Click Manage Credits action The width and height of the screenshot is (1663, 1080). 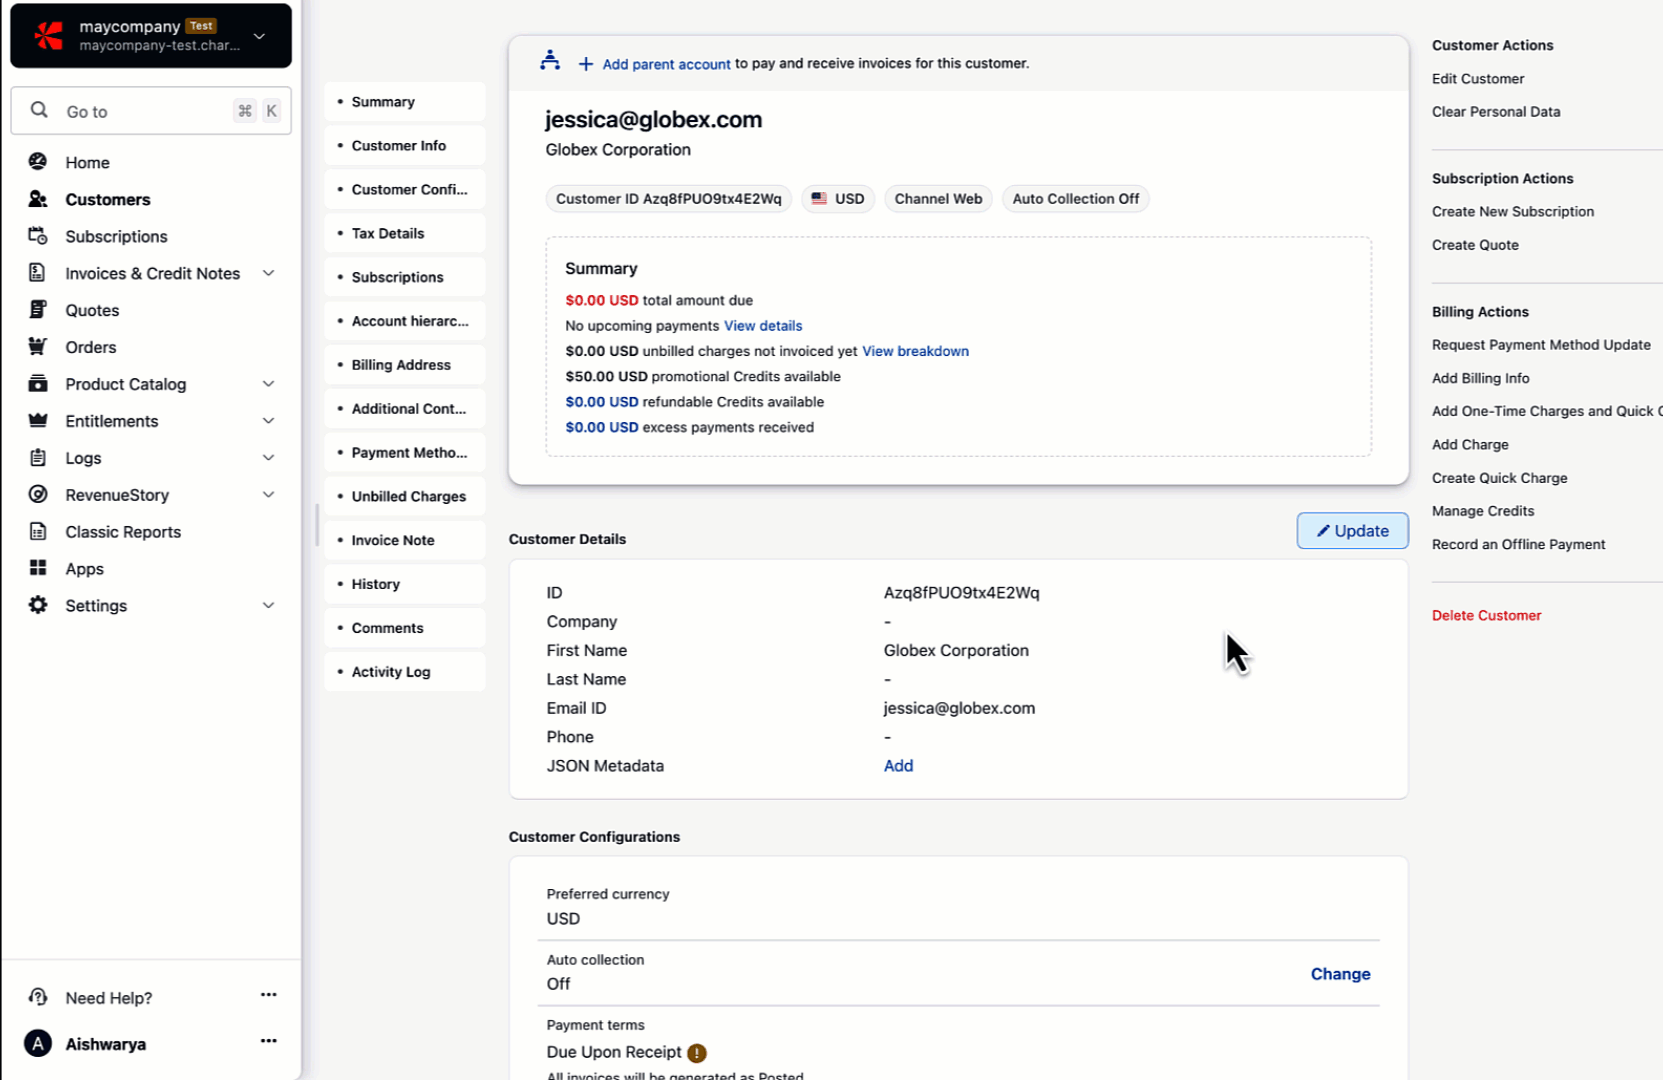1482,511
